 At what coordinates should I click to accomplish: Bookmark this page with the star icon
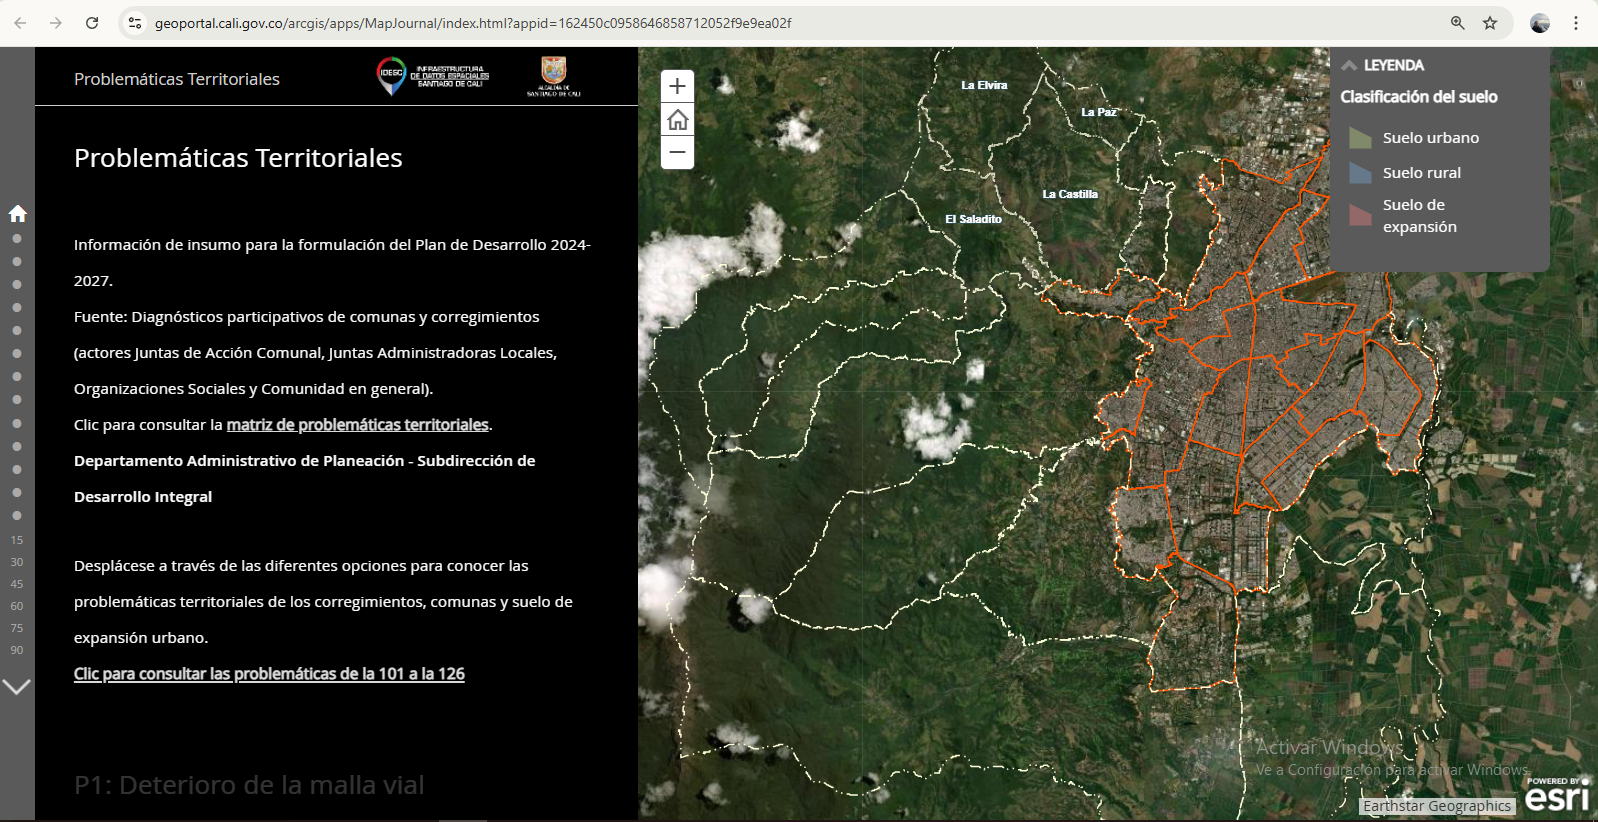tap(1490, 23)
